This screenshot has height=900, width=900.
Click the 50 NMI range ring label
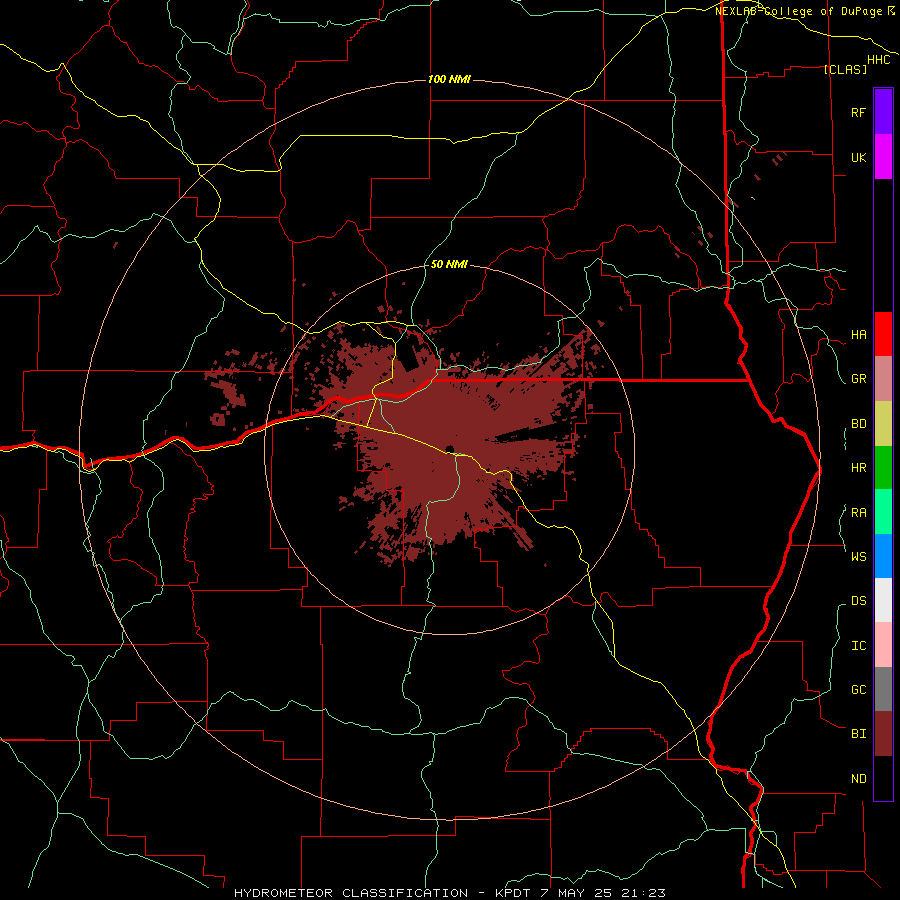449,264
